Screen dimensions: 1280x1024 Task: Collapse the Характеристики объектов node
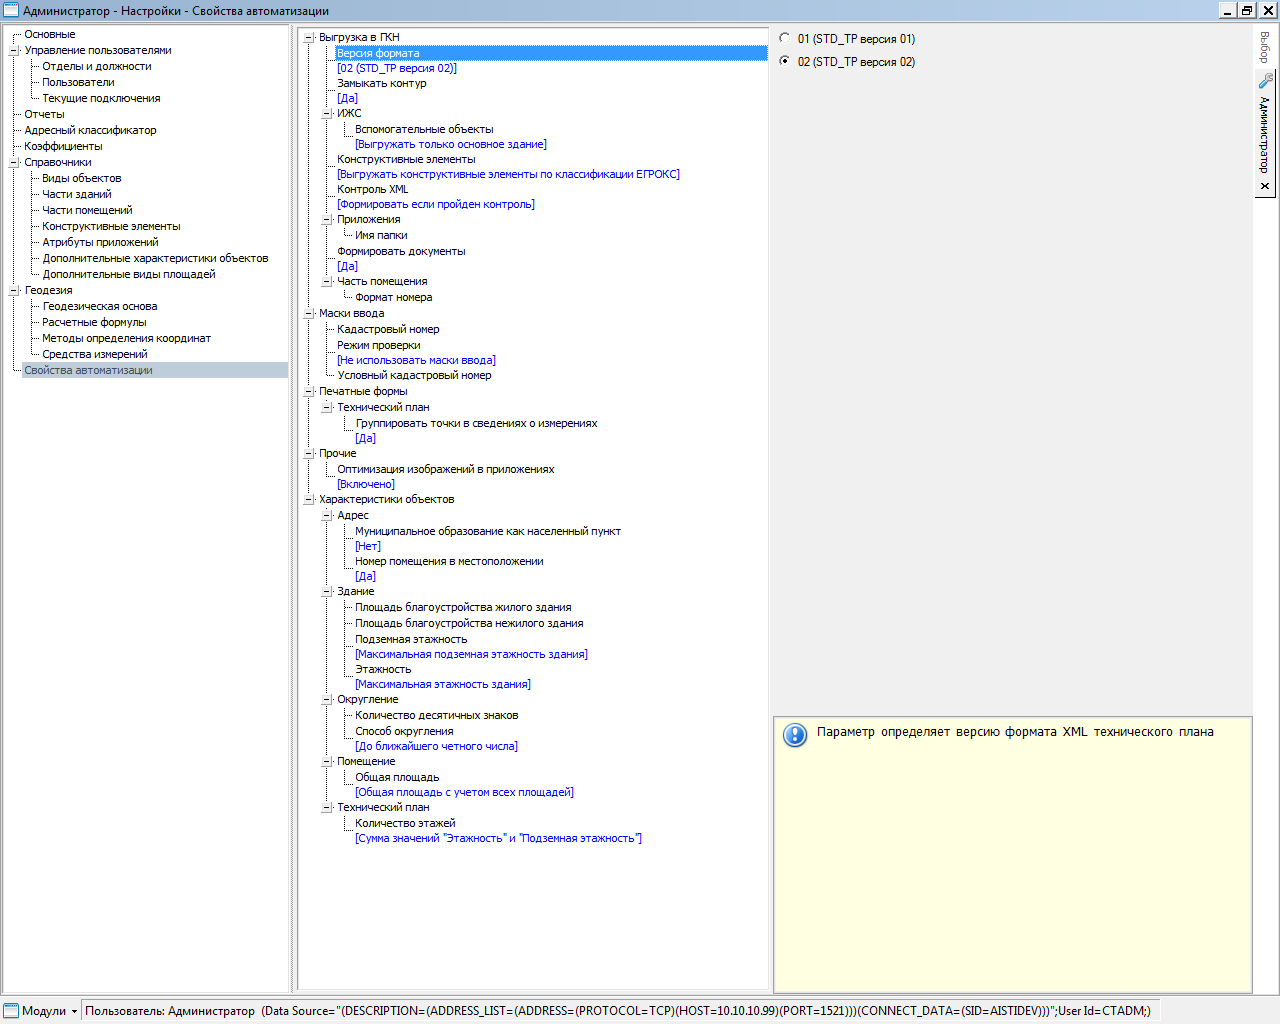pyautogui.click(x=309, y=499)
